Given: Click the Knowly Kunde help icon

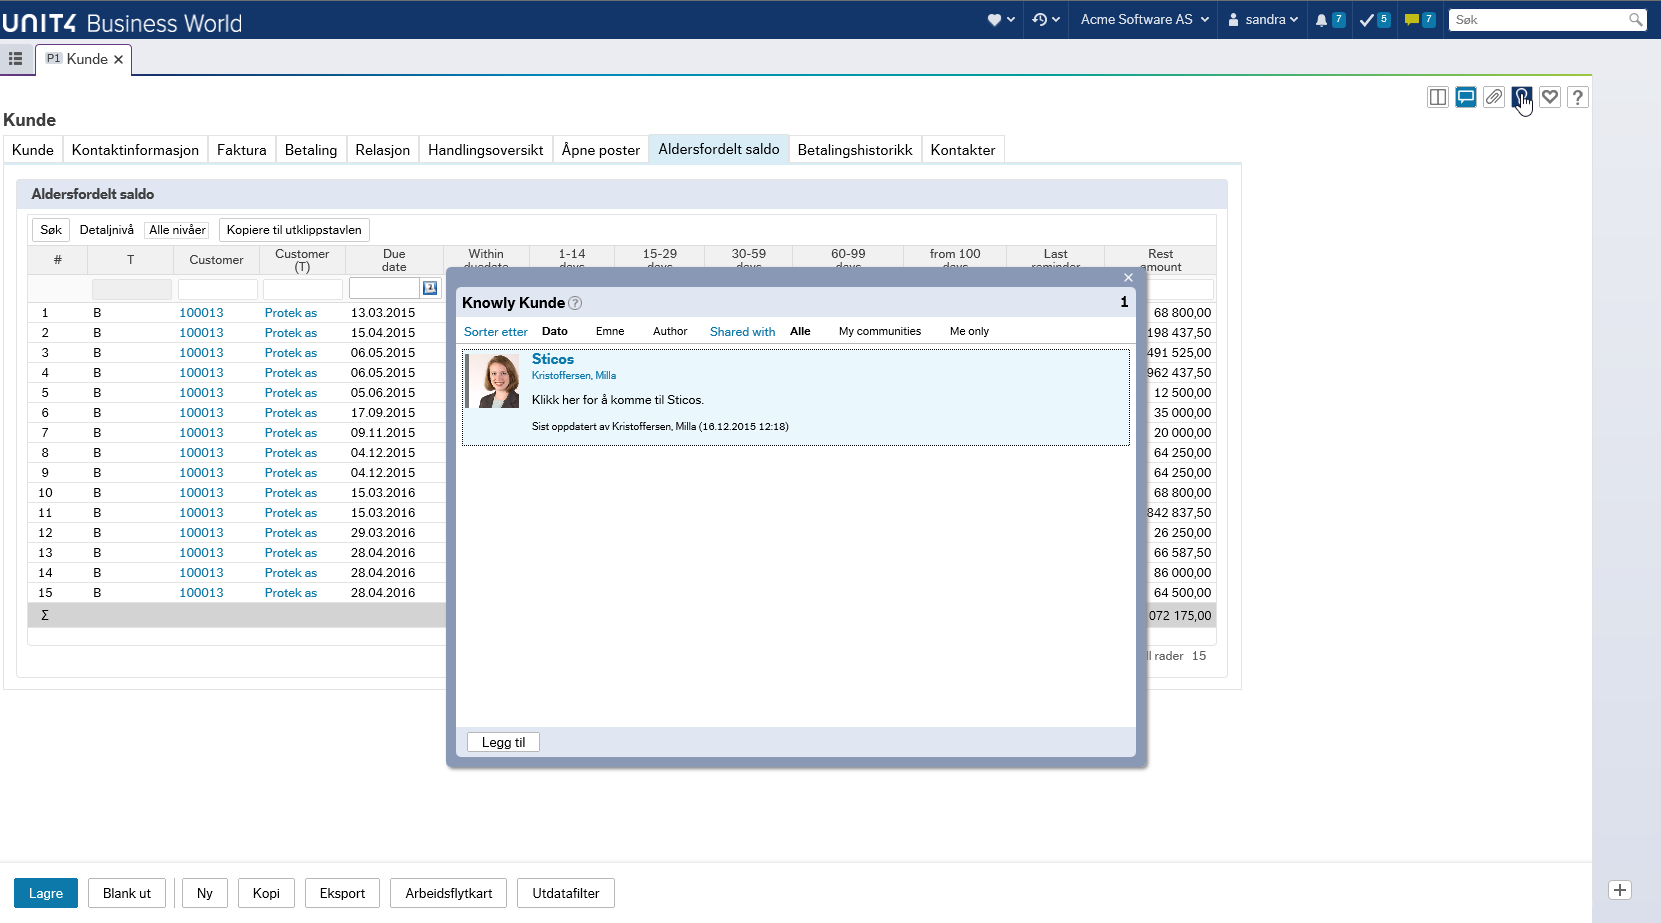Looking at the screenshot, I should [x=575, y=303].
